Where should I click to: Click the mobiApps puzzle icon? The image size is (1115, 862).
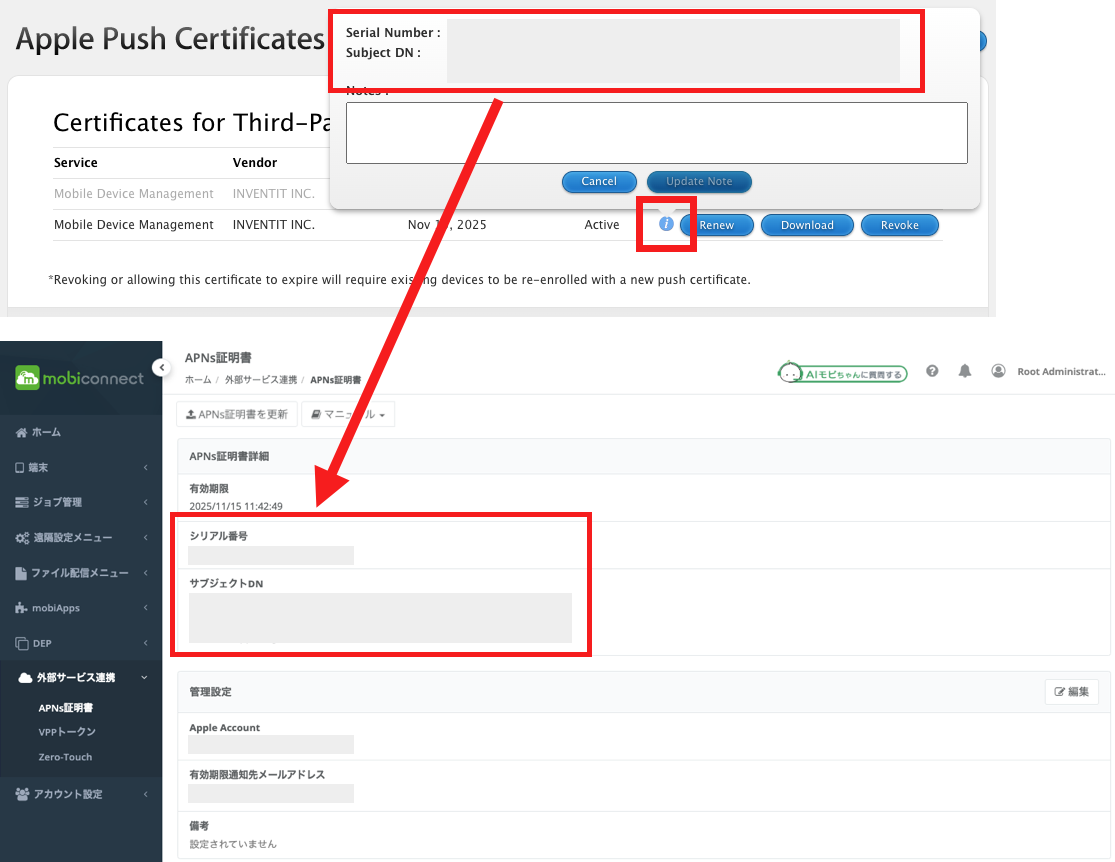coord(21,608)
